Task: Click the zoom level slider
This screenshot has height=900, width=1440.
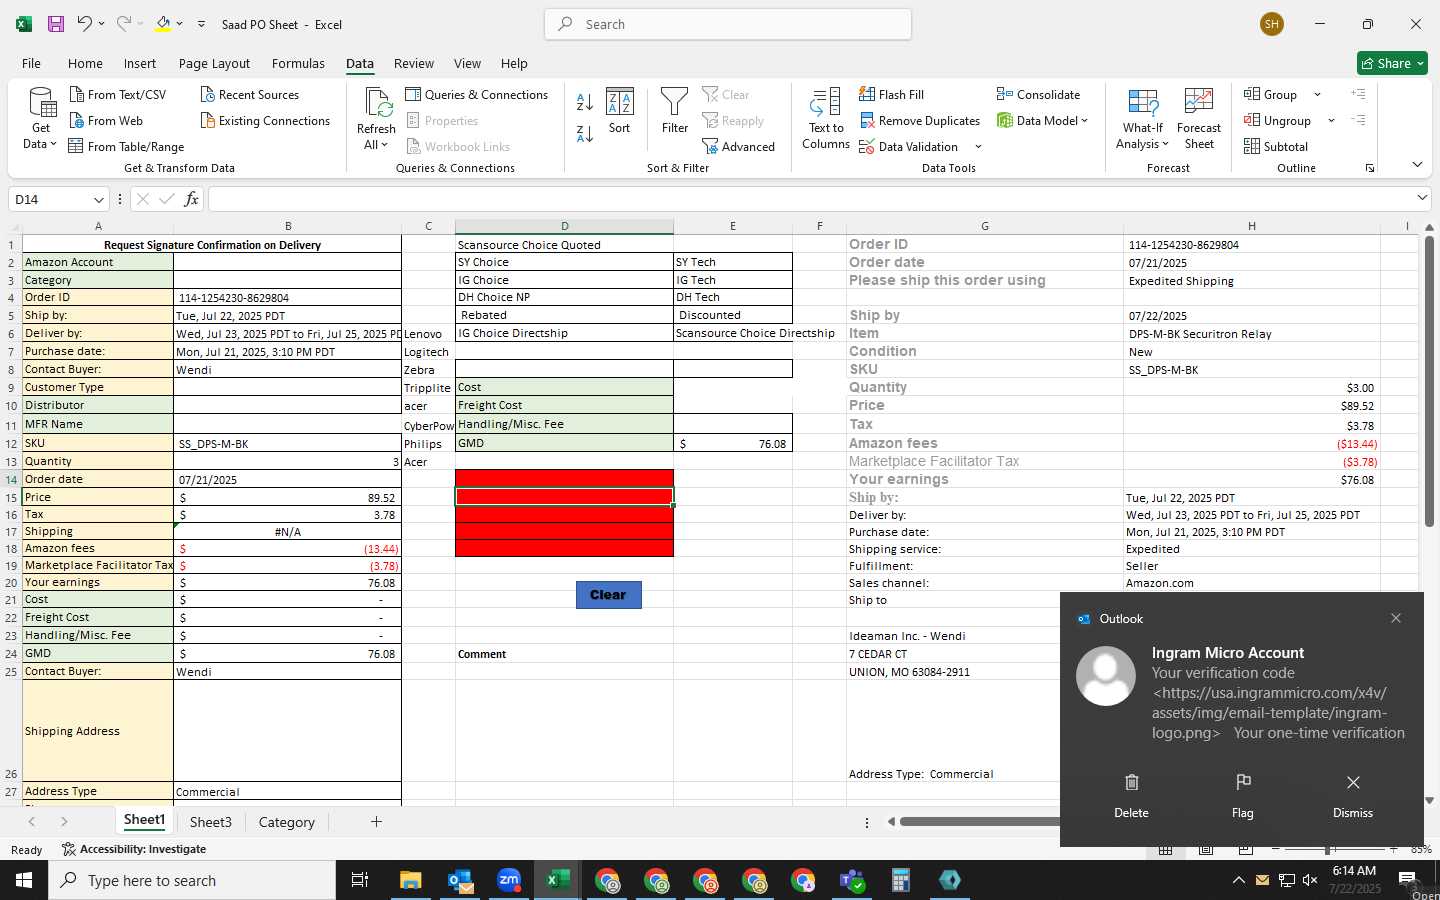Action: [1327, 849]
